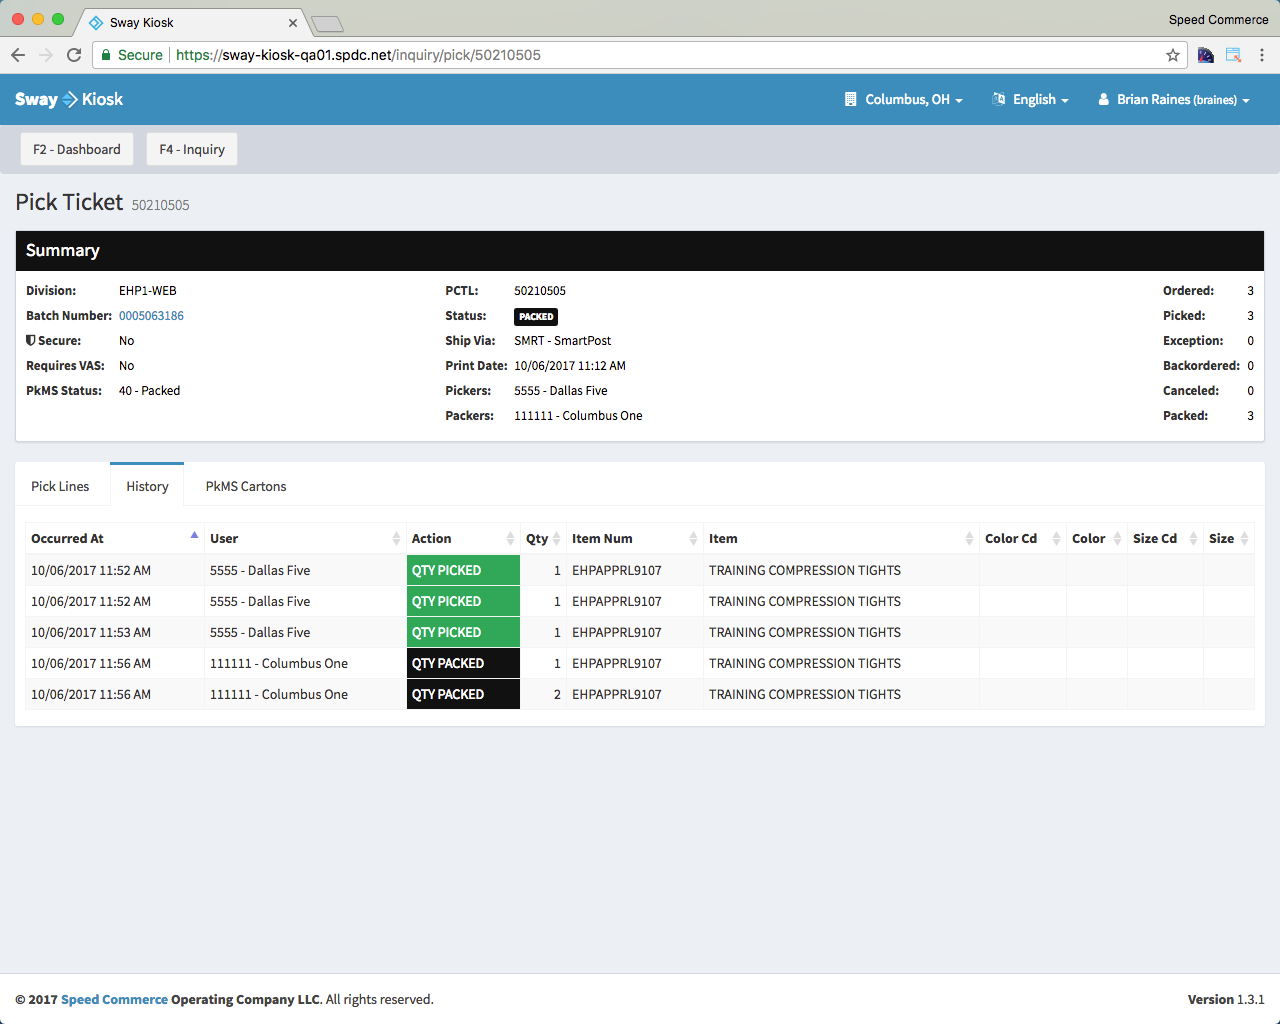
Task: Open batch number 0005063186 link
Action: tap(151, 316)
